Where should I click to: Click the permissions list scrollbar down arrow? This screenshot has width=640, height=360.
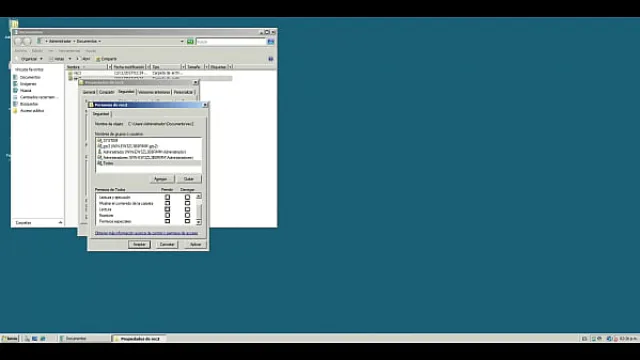pos(199,222)
